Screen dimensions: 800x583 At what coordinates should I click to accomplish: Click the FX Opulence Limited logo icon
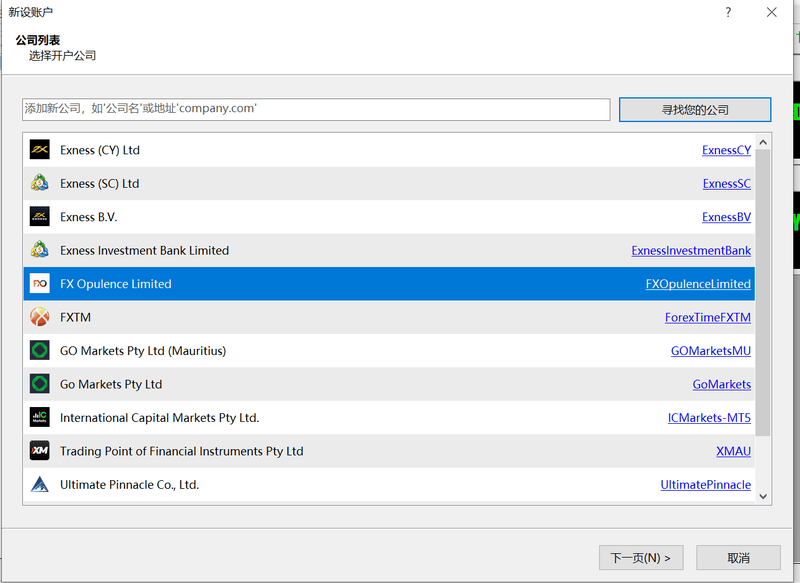point(39,284)
